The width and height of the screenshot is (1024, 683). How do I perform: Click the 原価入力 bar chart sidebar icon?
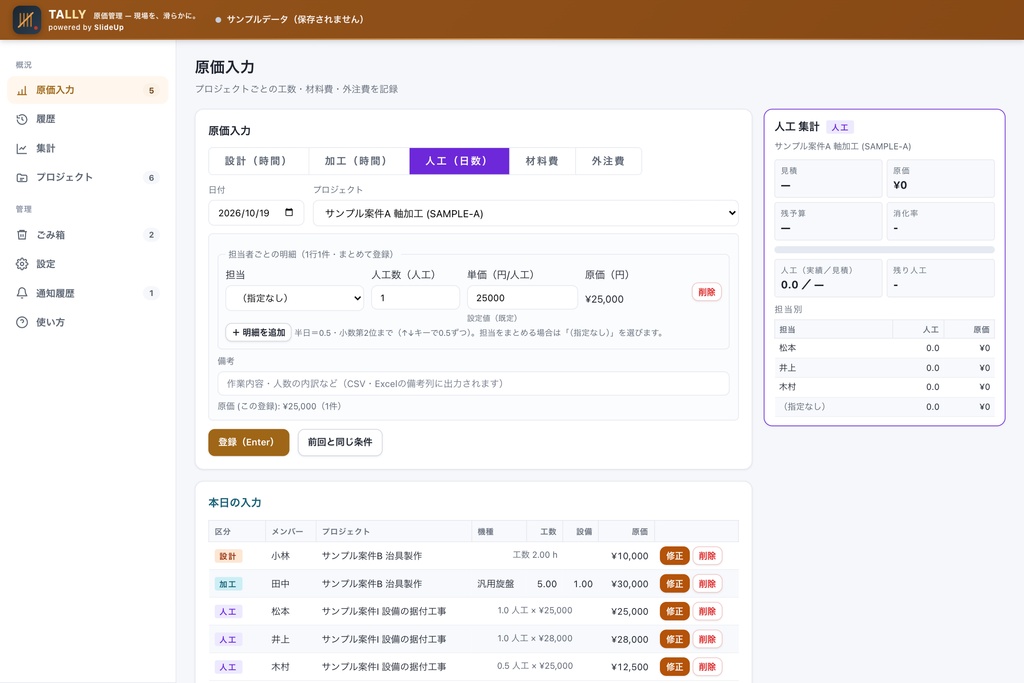(22, 90)
